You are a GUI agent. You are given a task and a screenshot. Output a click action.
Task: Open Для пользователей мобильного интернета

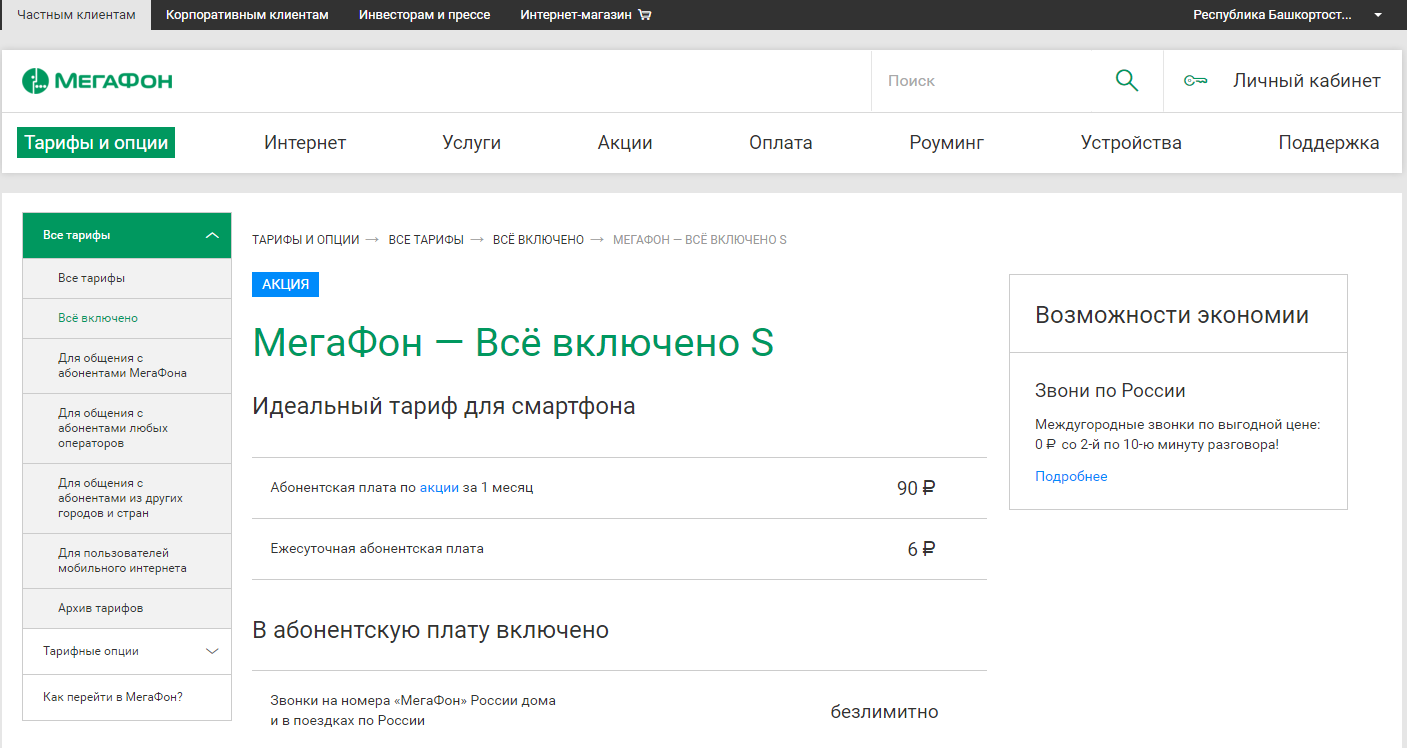click(x=127, y=561)
